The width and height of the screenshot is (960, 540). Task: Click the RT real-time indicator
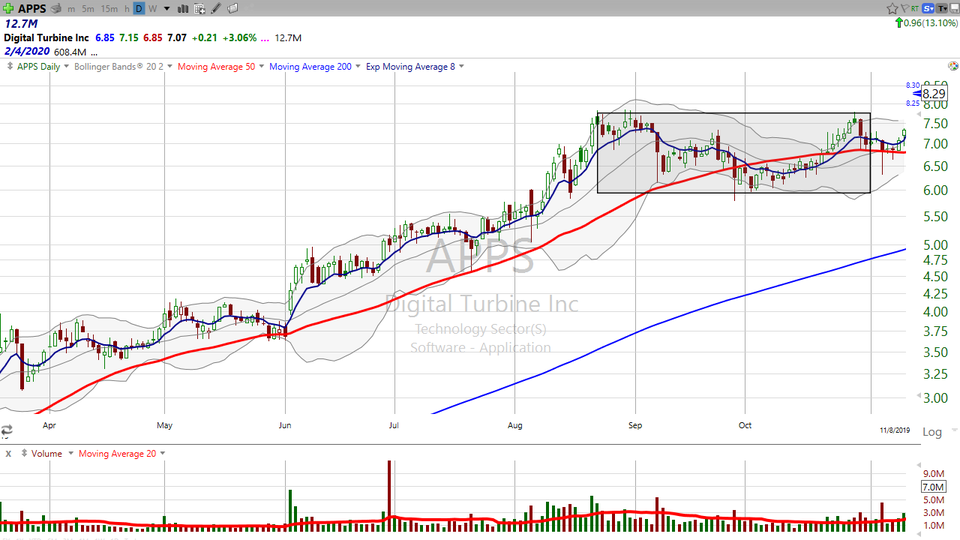pyautogui.click(x=915, y=8)
